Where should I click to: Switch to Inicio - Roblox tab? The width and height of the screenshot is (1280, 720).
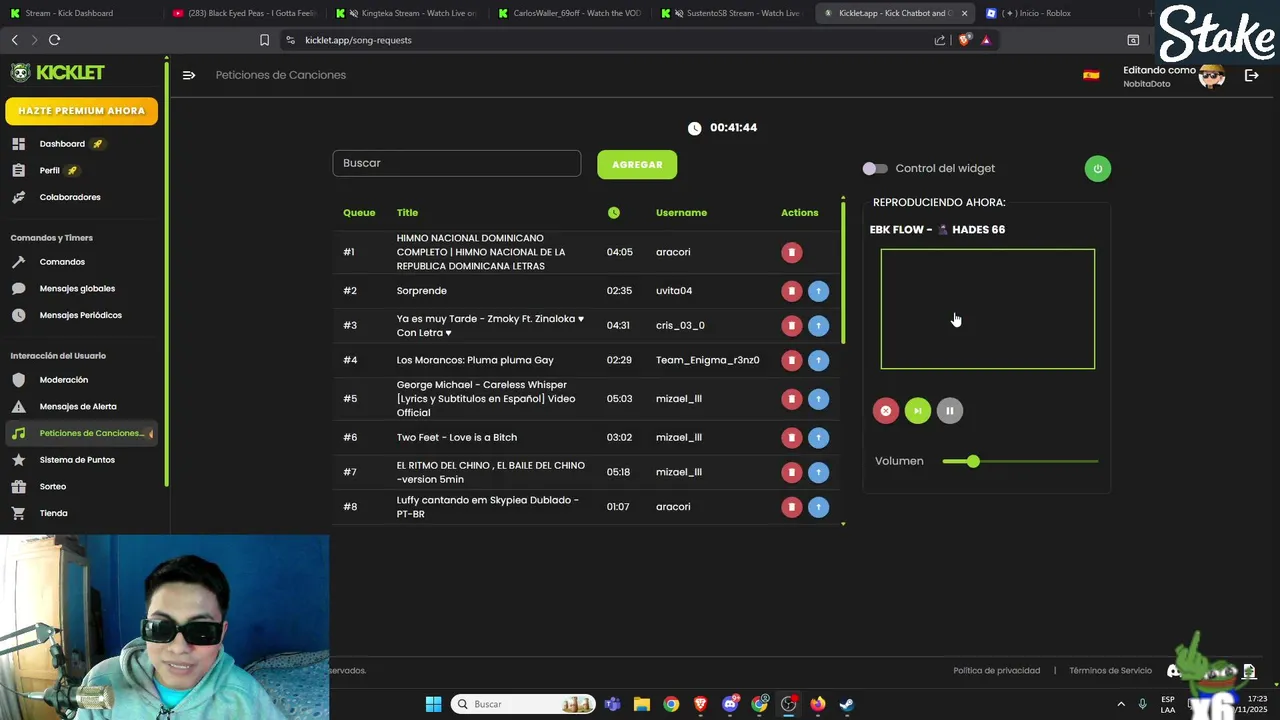(1050, 13)
